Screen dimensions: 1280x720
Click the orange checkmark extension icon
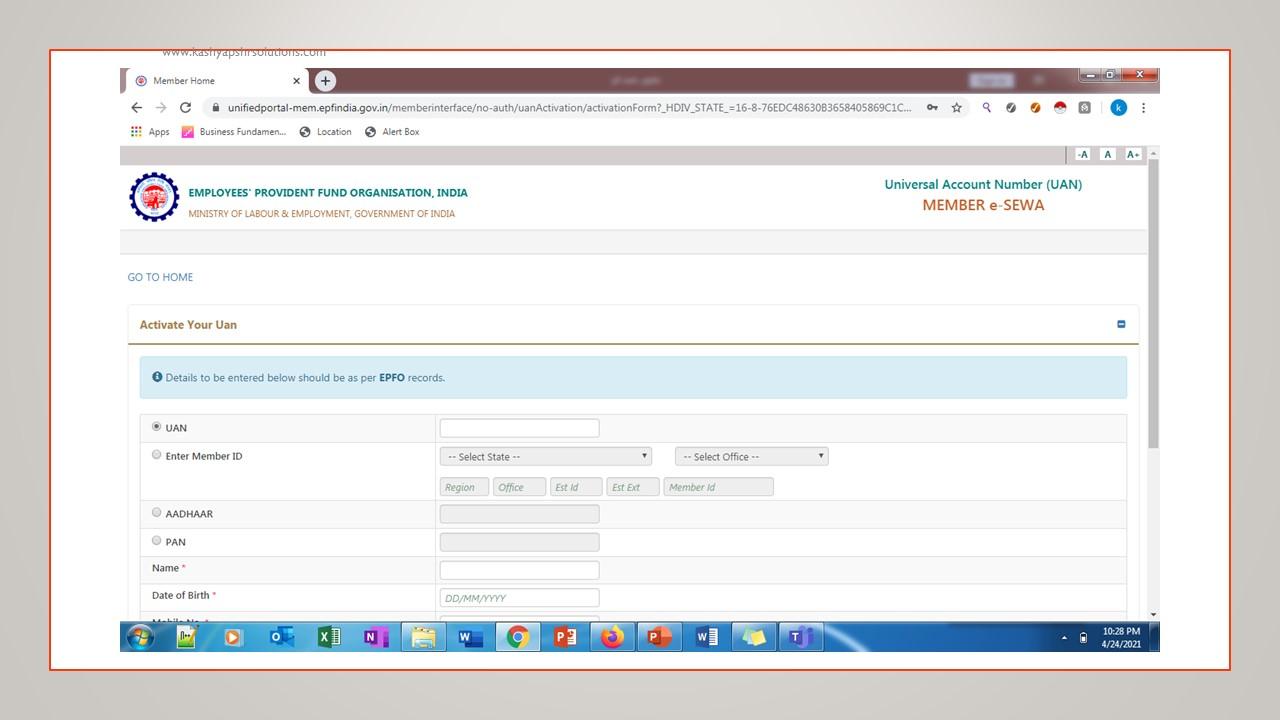point(1035,108)
